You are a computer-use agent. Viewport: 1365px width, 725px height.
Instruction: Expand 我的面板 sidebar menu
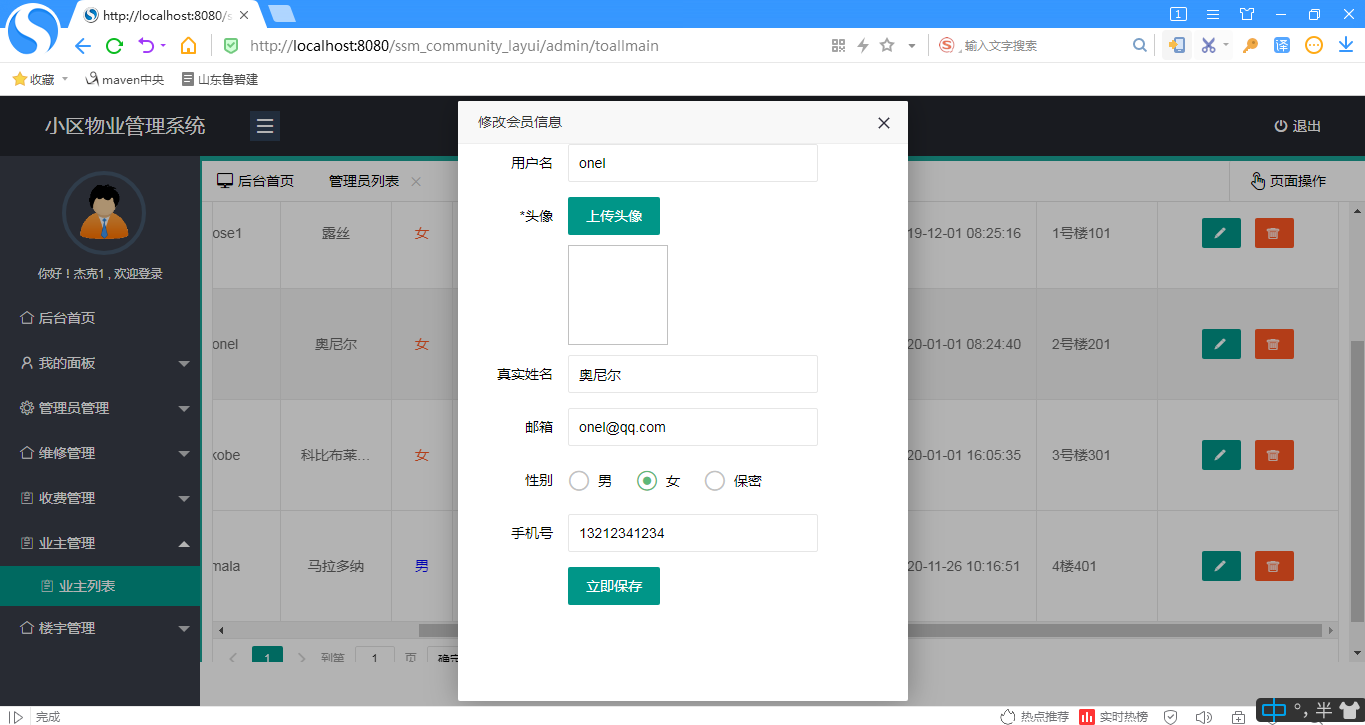[100, 363]
